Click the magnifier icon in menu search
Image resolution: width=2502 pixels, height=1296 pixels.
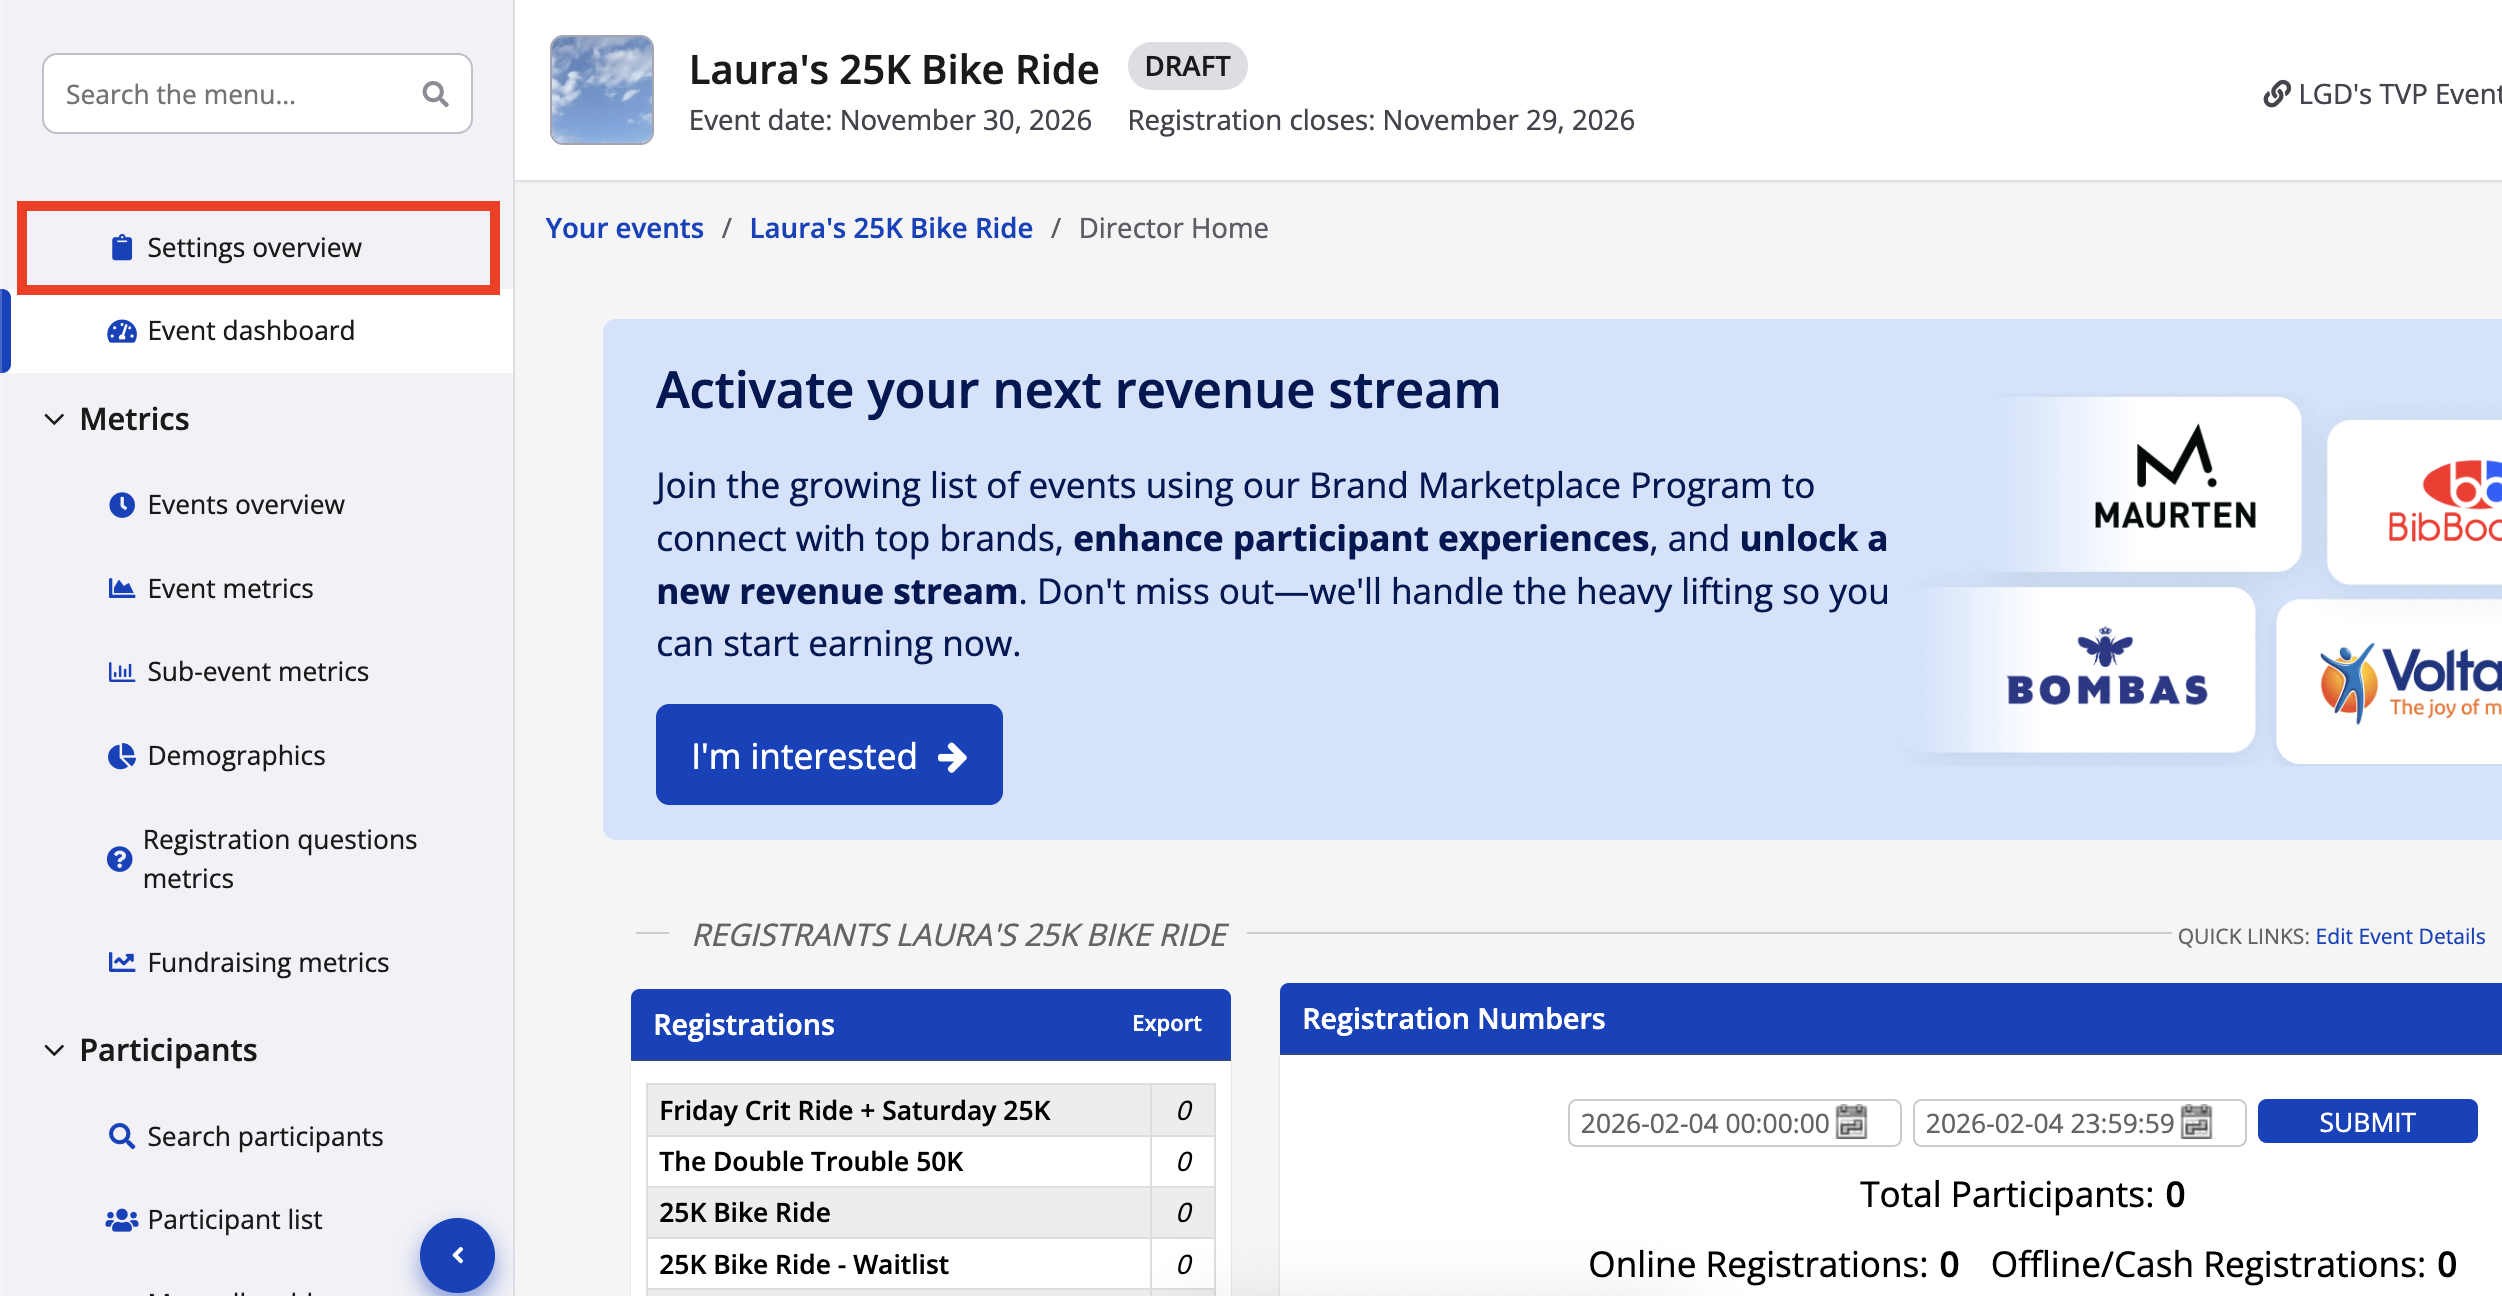(x=435, y=94)
